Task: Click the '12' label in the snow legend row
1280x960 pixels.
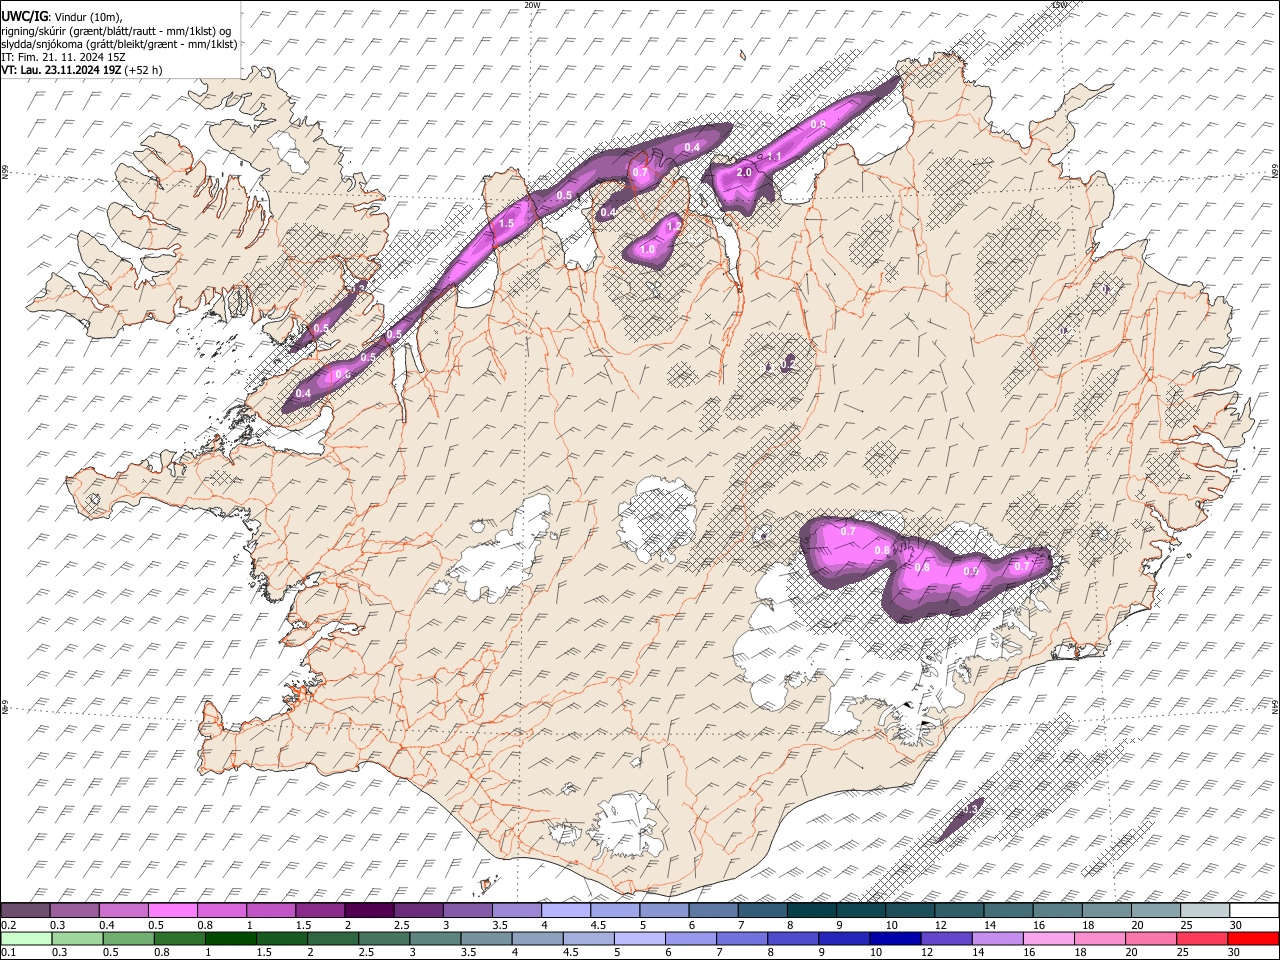Action: pos(940,925)
